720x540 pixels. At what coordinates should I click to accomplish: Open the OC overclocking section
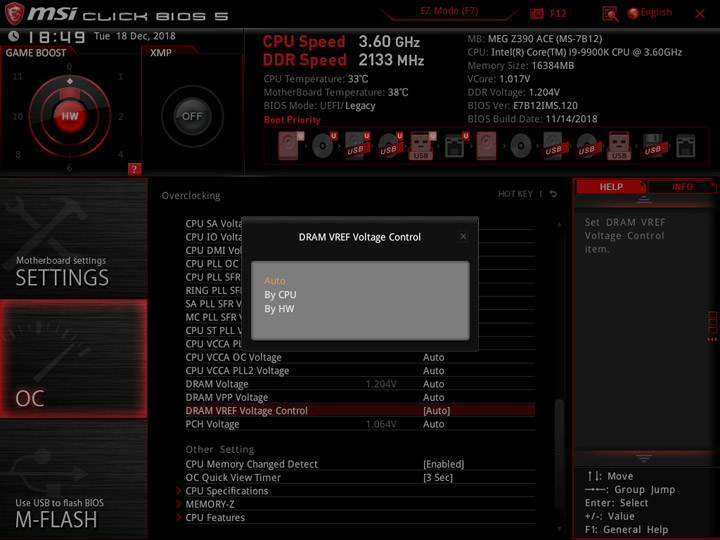coord(73,359)
